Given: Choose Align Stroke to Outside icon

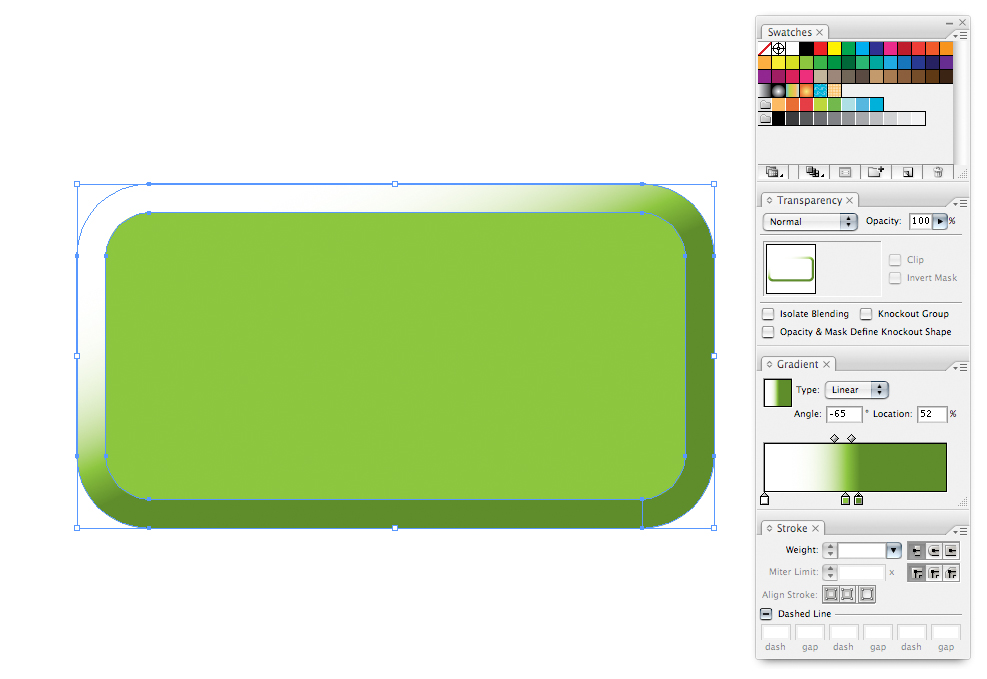Looking at the screenshot, I should tap(867, 594).
